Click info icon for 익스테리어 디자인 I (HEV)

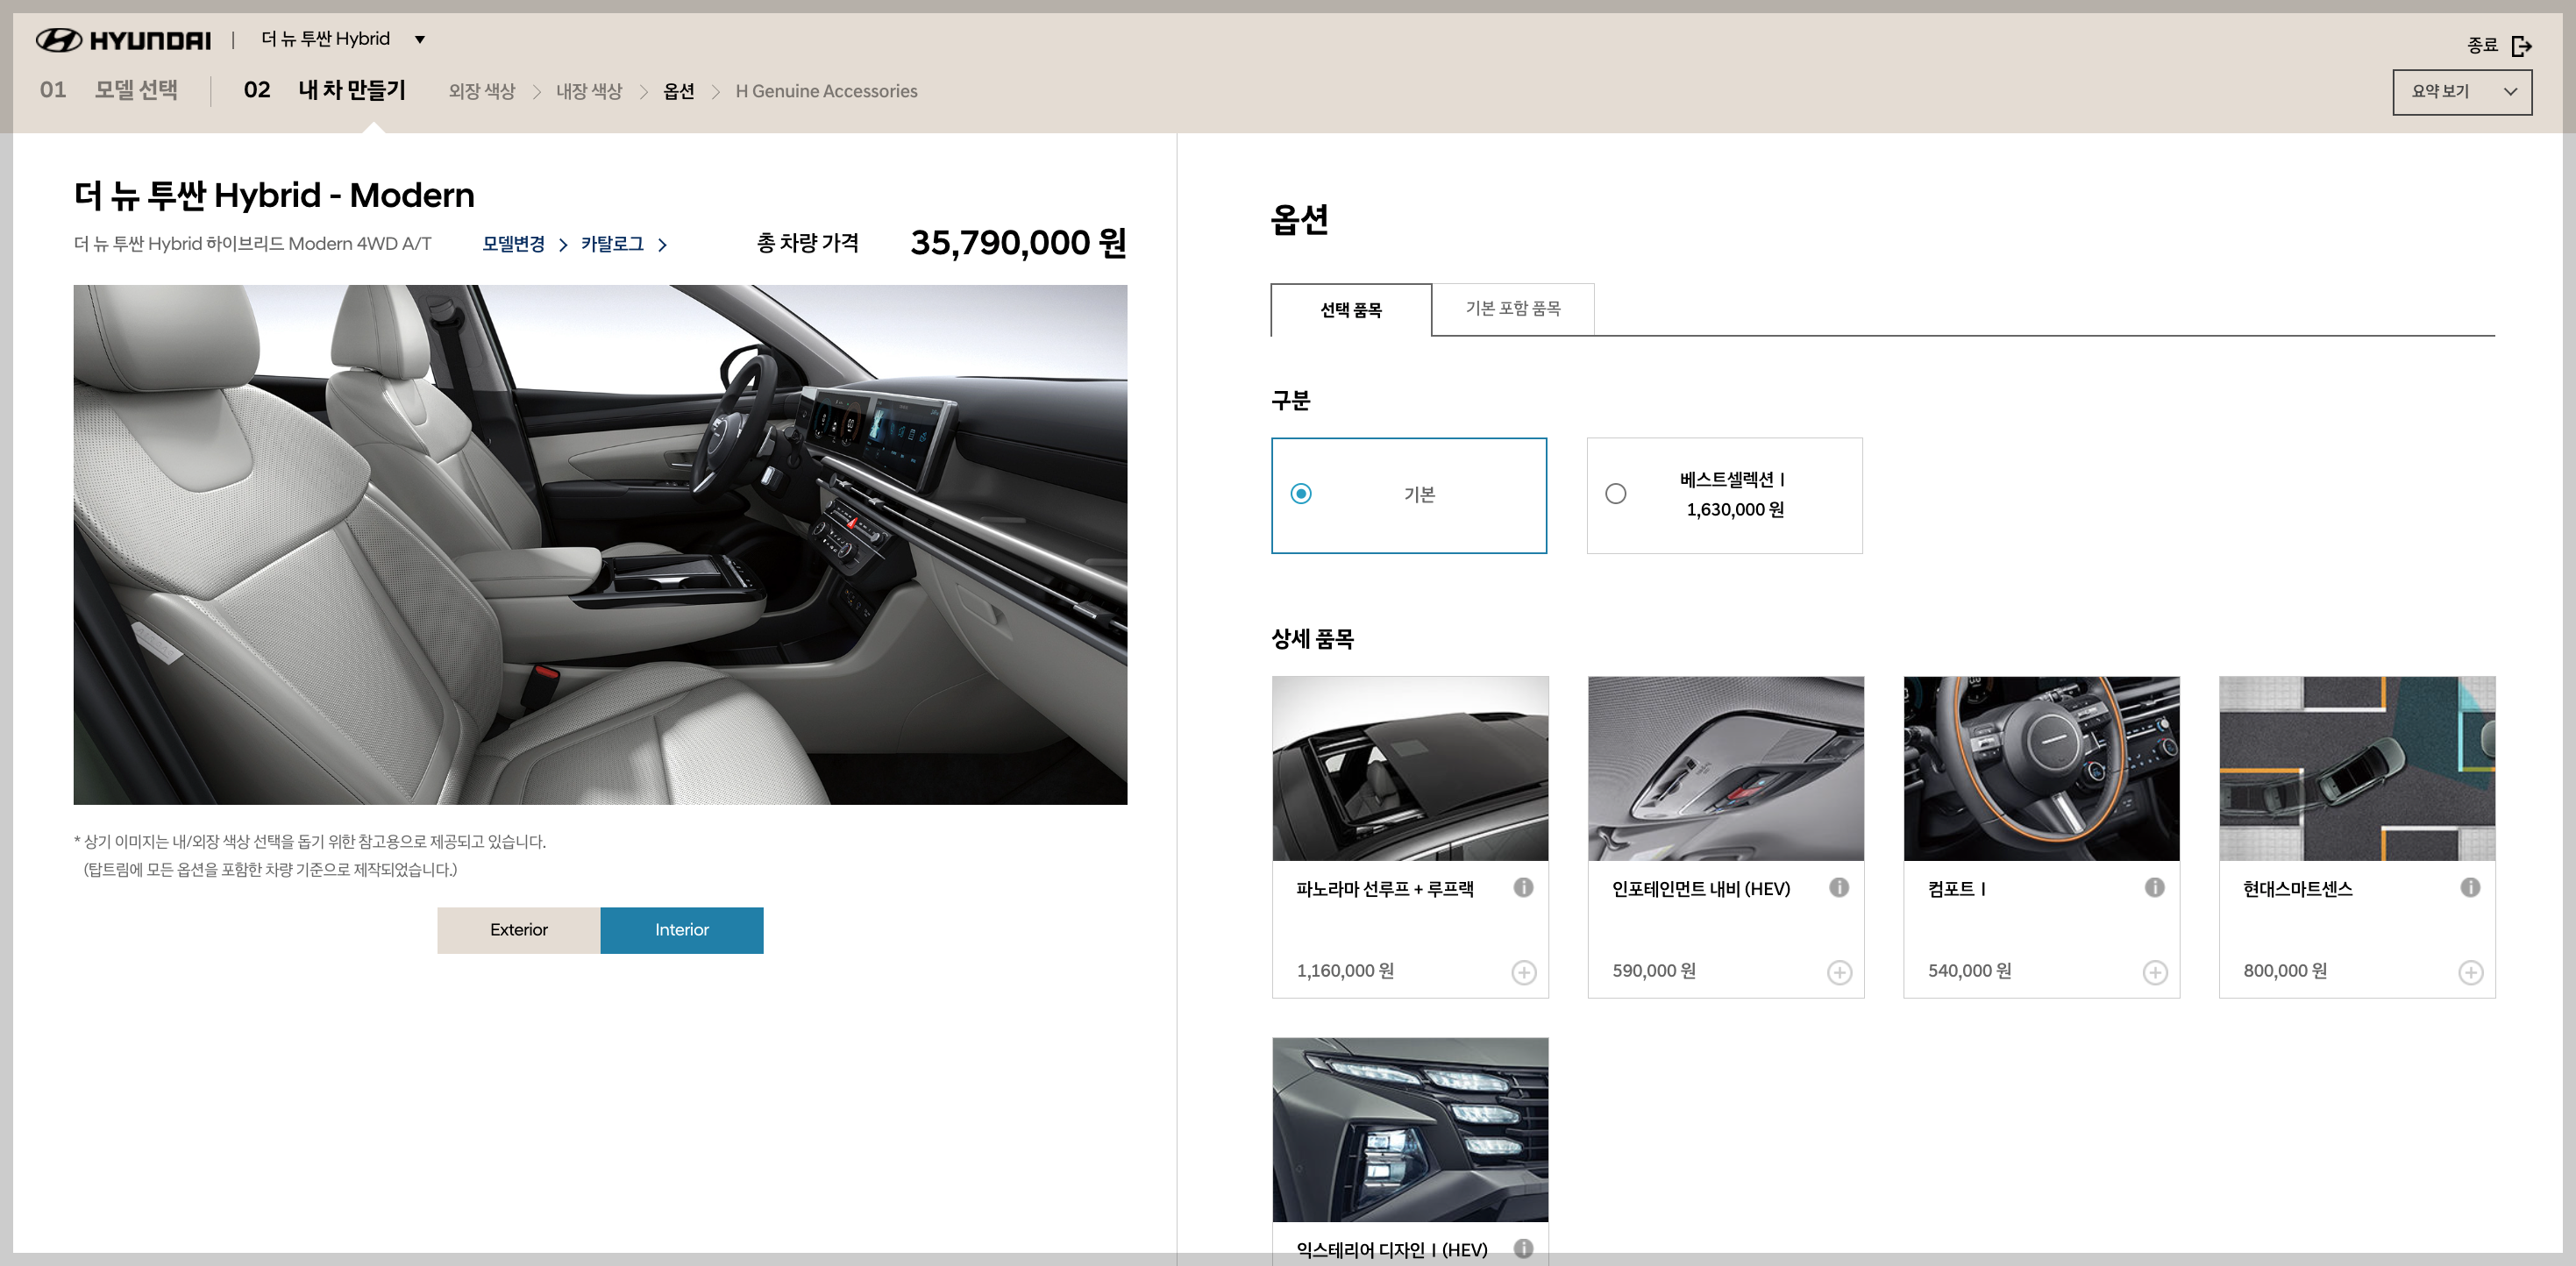(x=1523, y=1248)
